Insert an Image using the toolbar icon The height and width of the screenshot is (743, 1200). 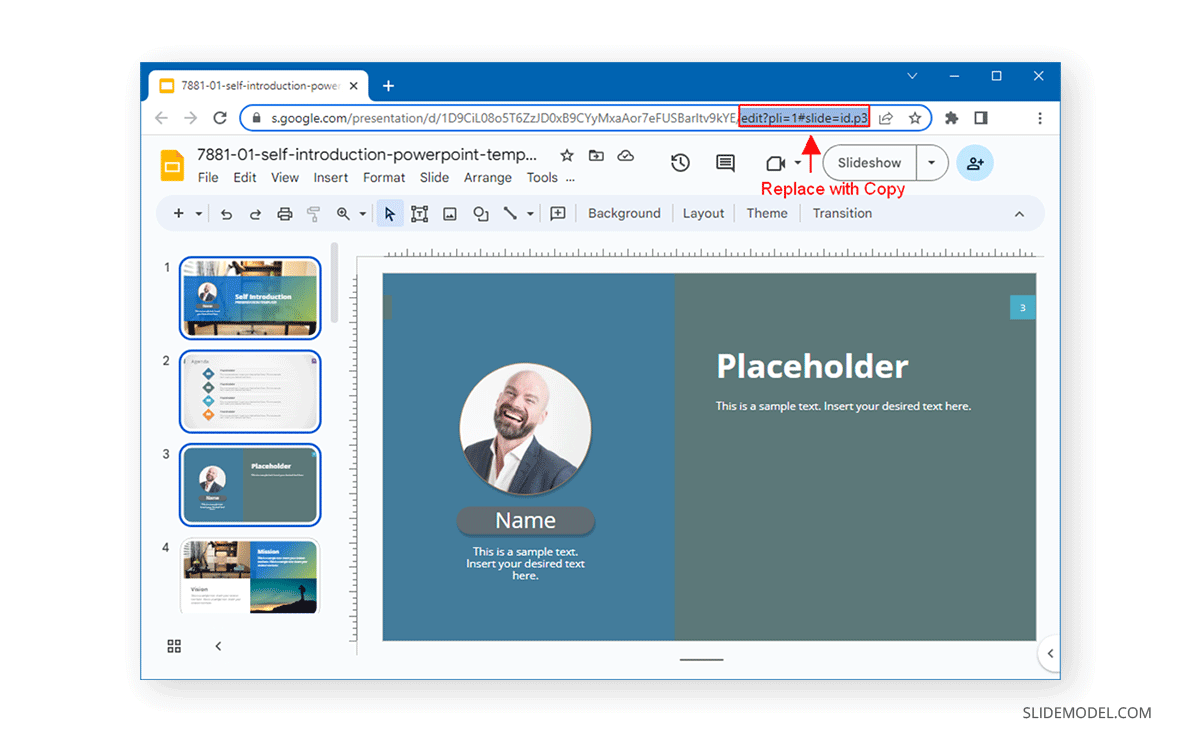450,213
